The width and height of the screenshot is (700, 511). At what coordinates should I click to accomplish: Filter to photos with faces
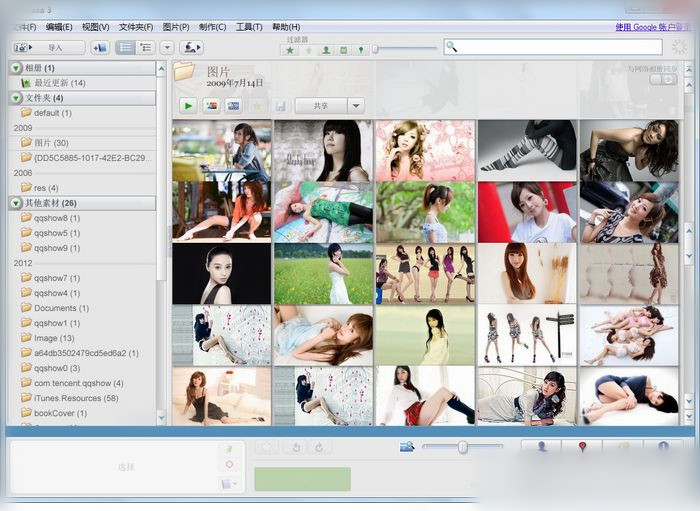coord(326,50)
